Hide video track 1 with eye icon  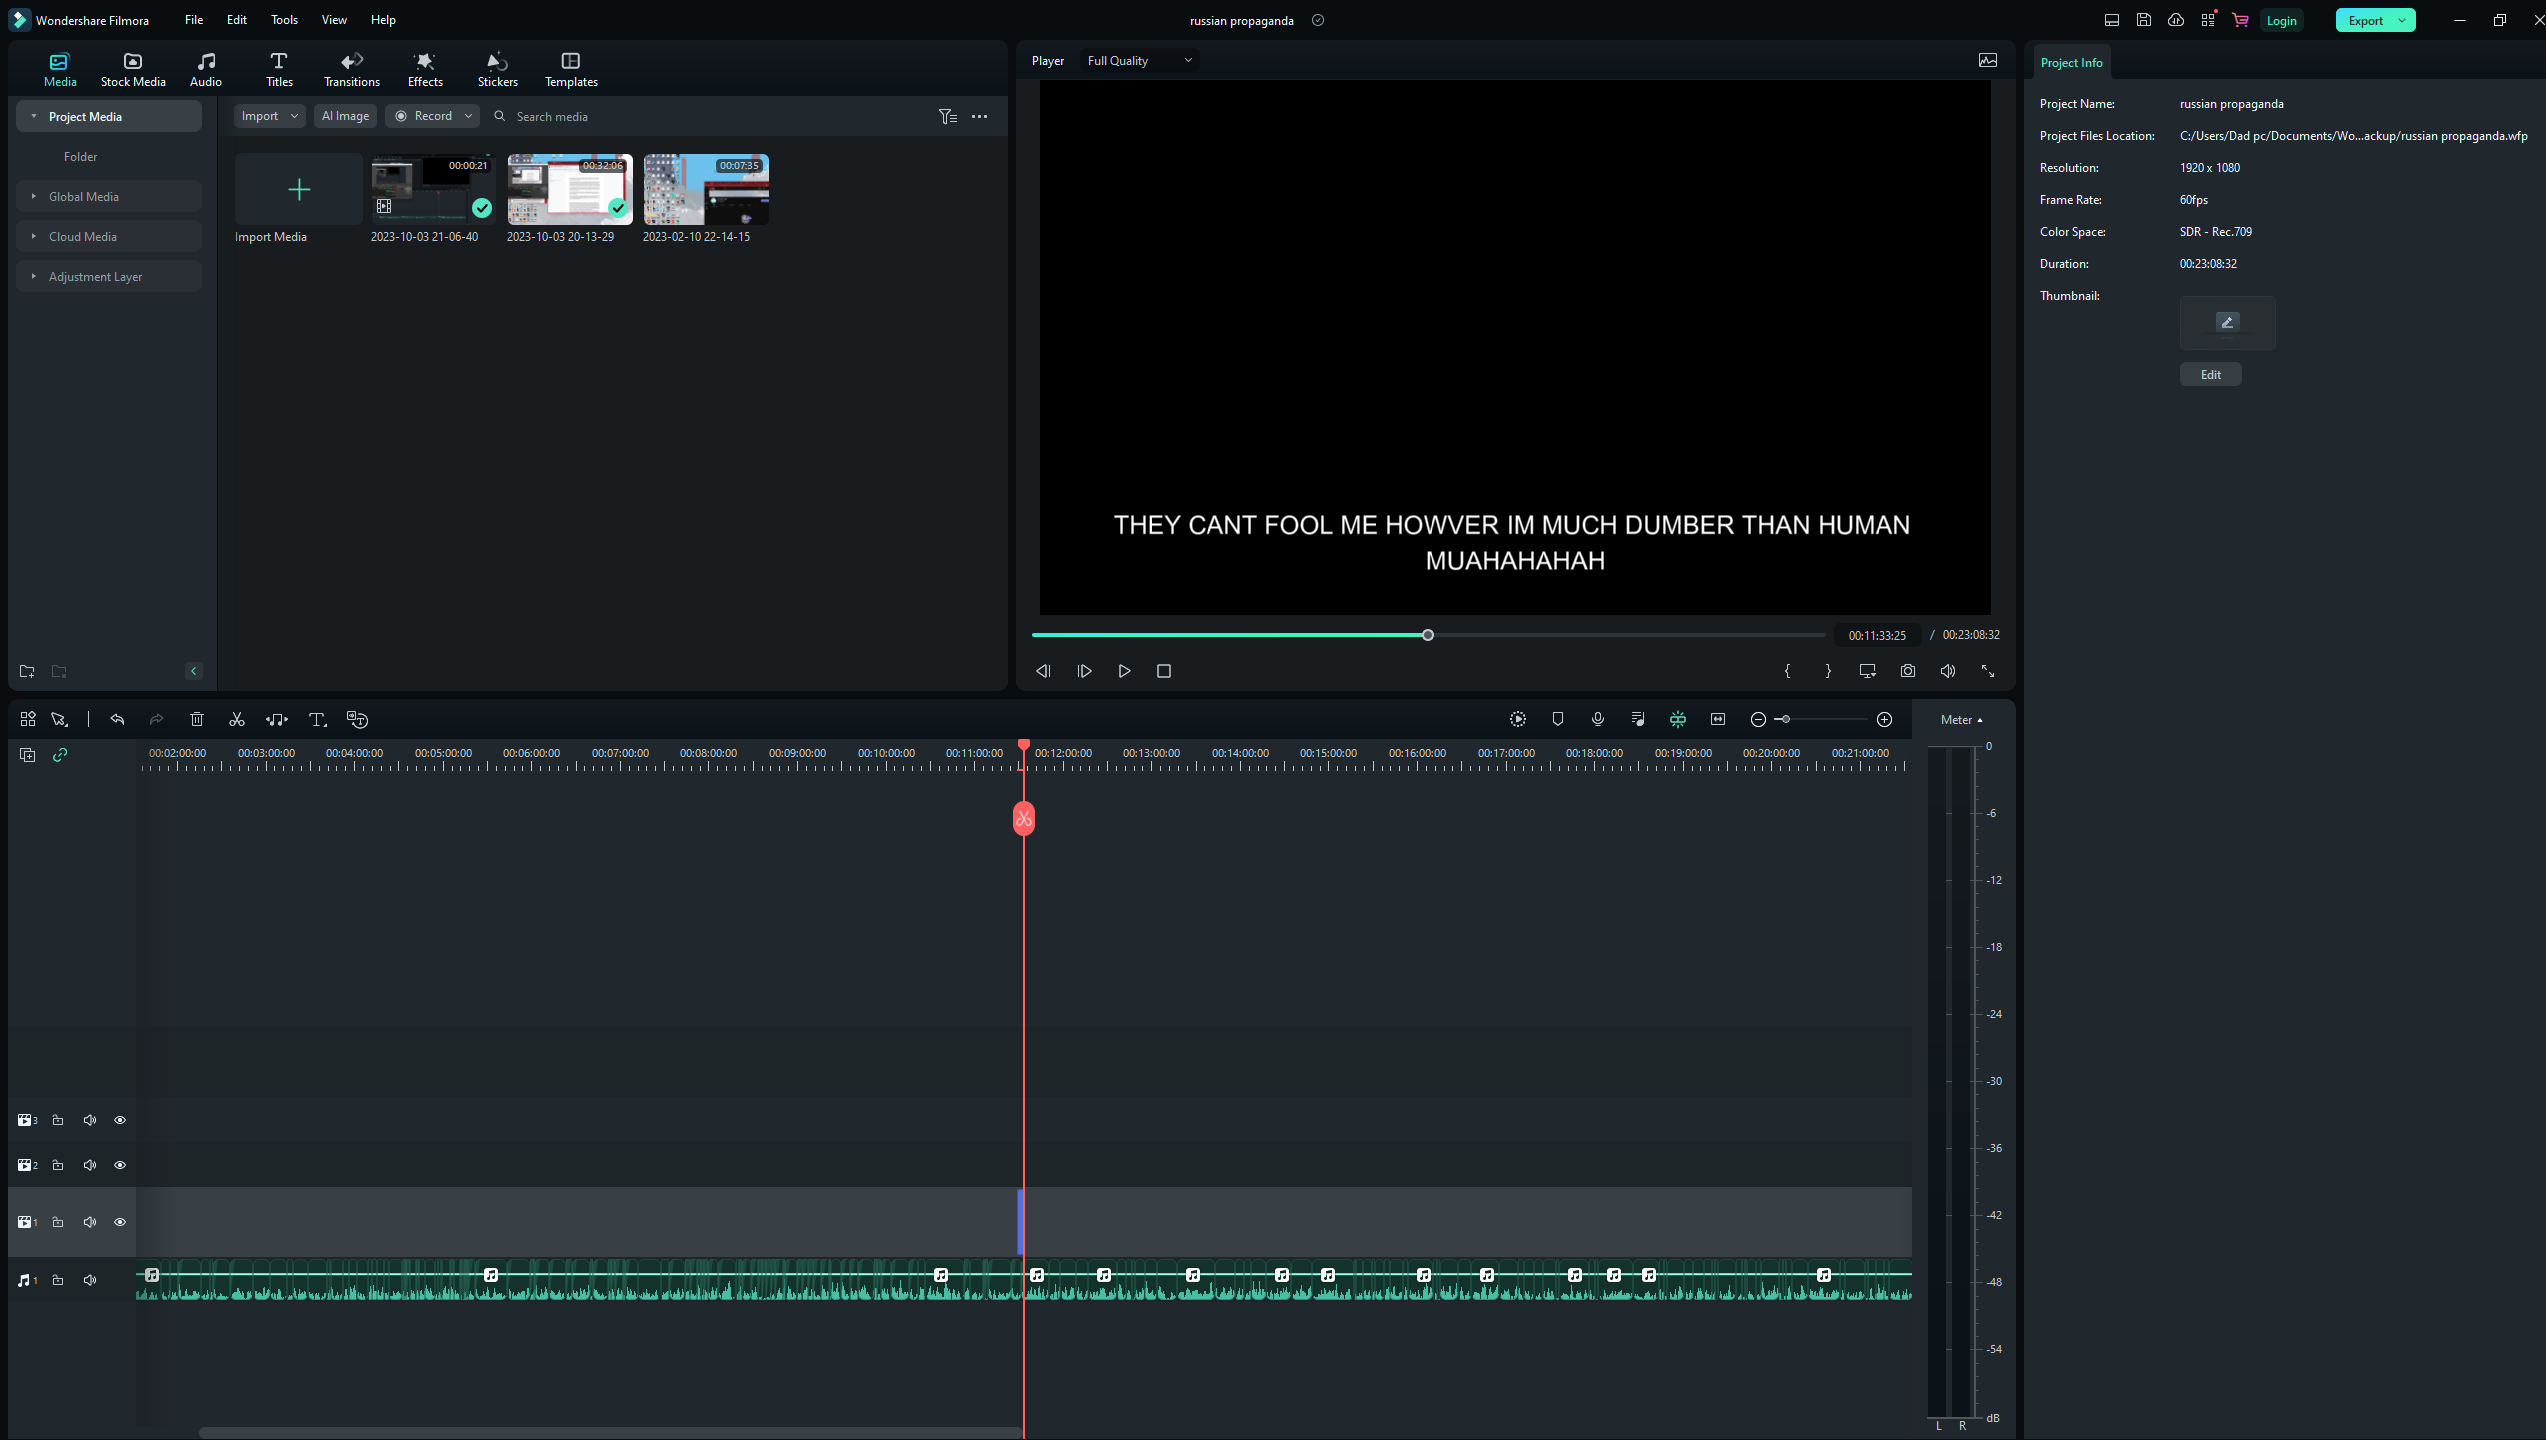click(x=120, y=1222)
